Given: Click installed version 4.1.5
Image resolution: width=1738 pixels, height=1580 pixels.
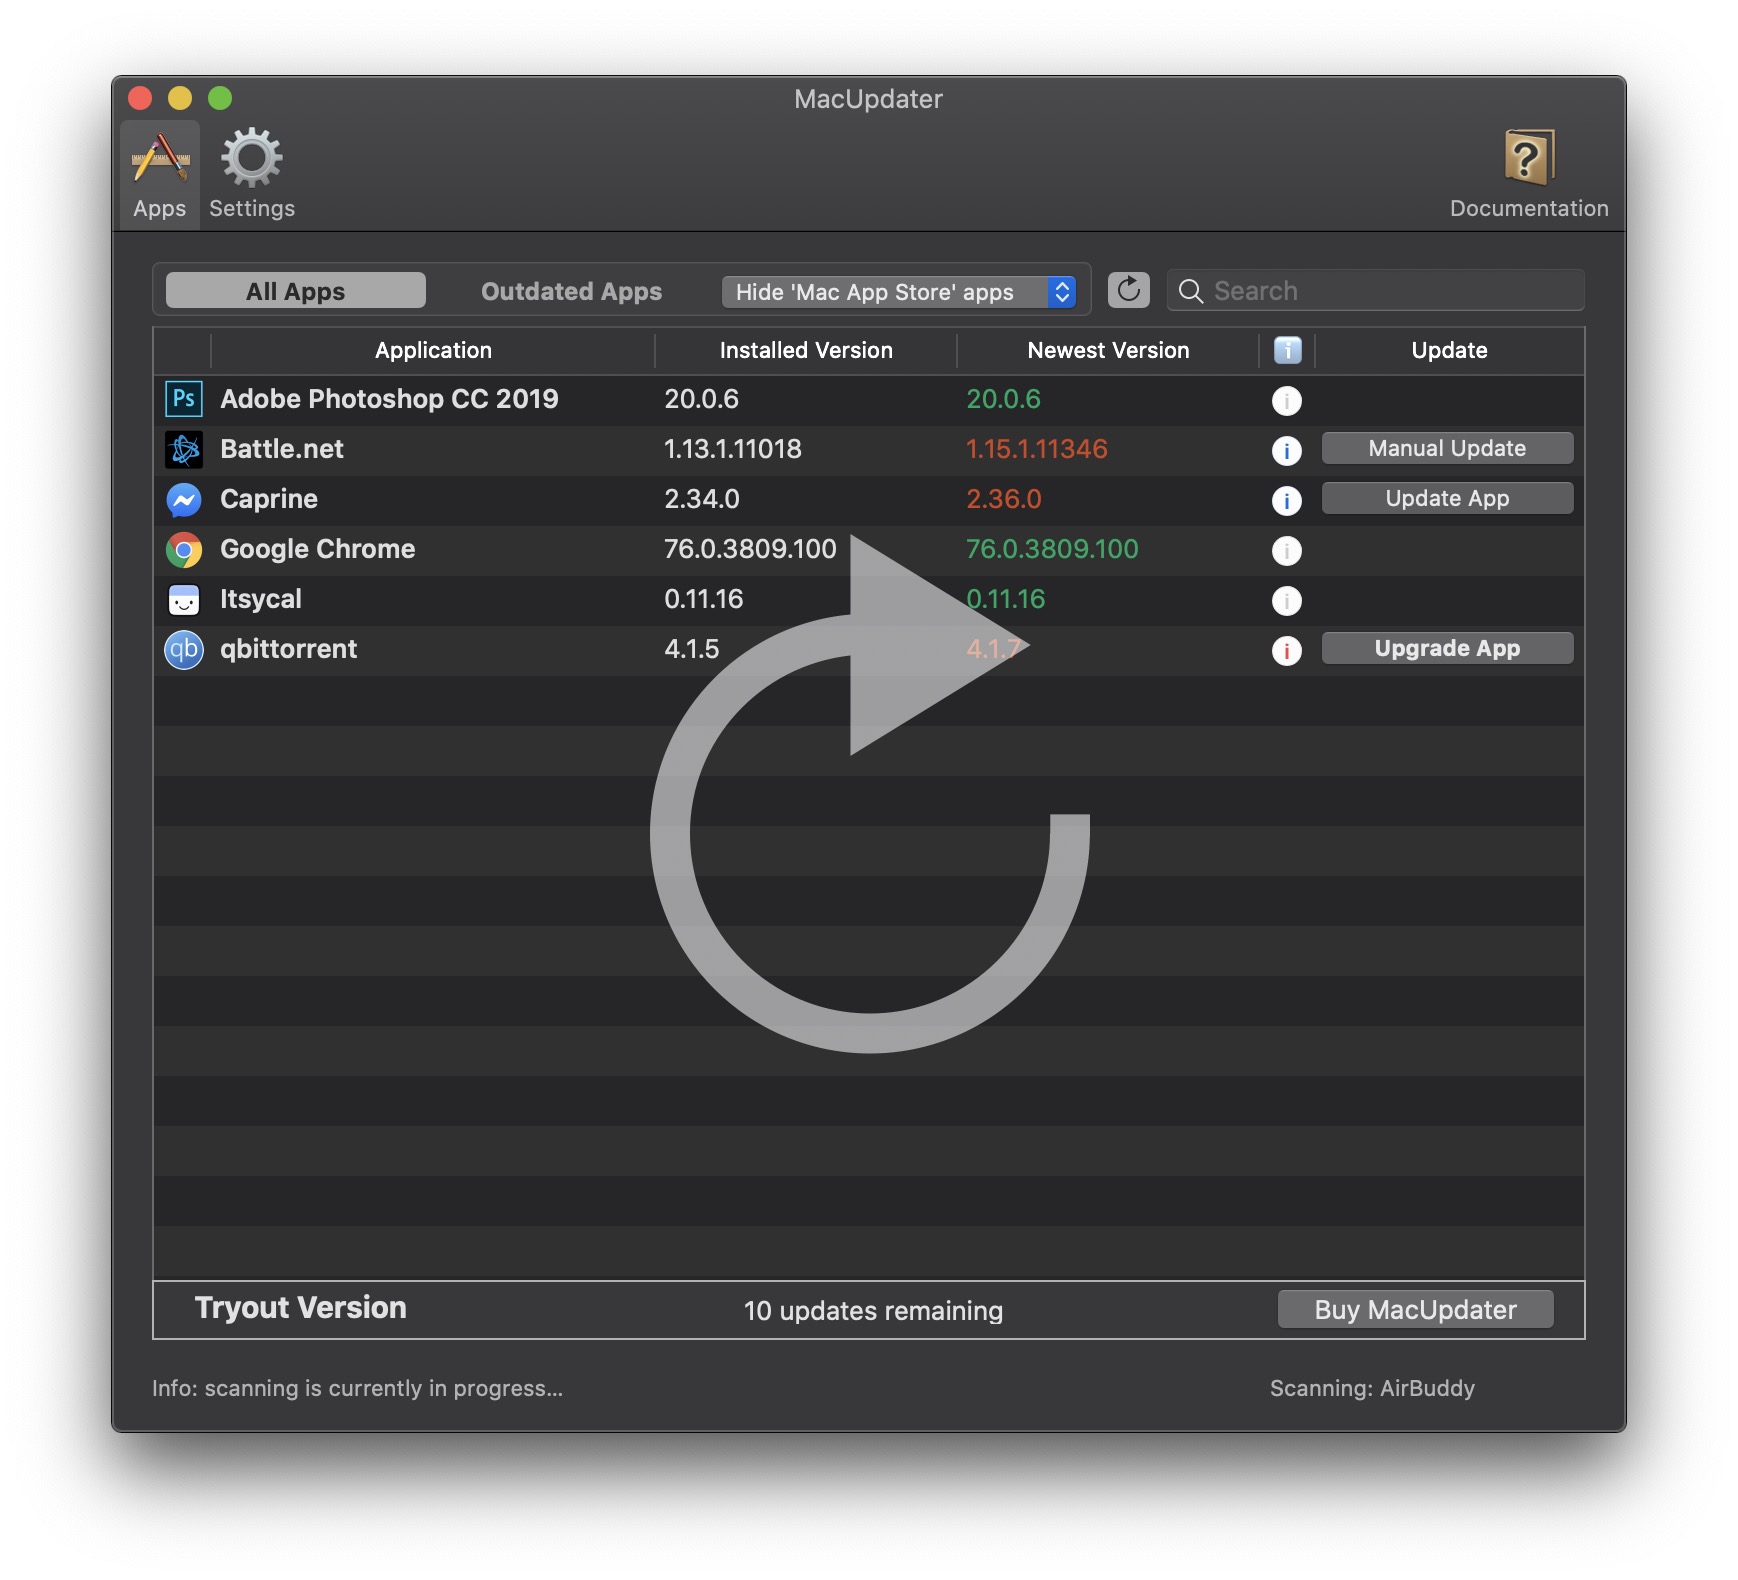Looking at the screenshot, I should click(692, 649).
